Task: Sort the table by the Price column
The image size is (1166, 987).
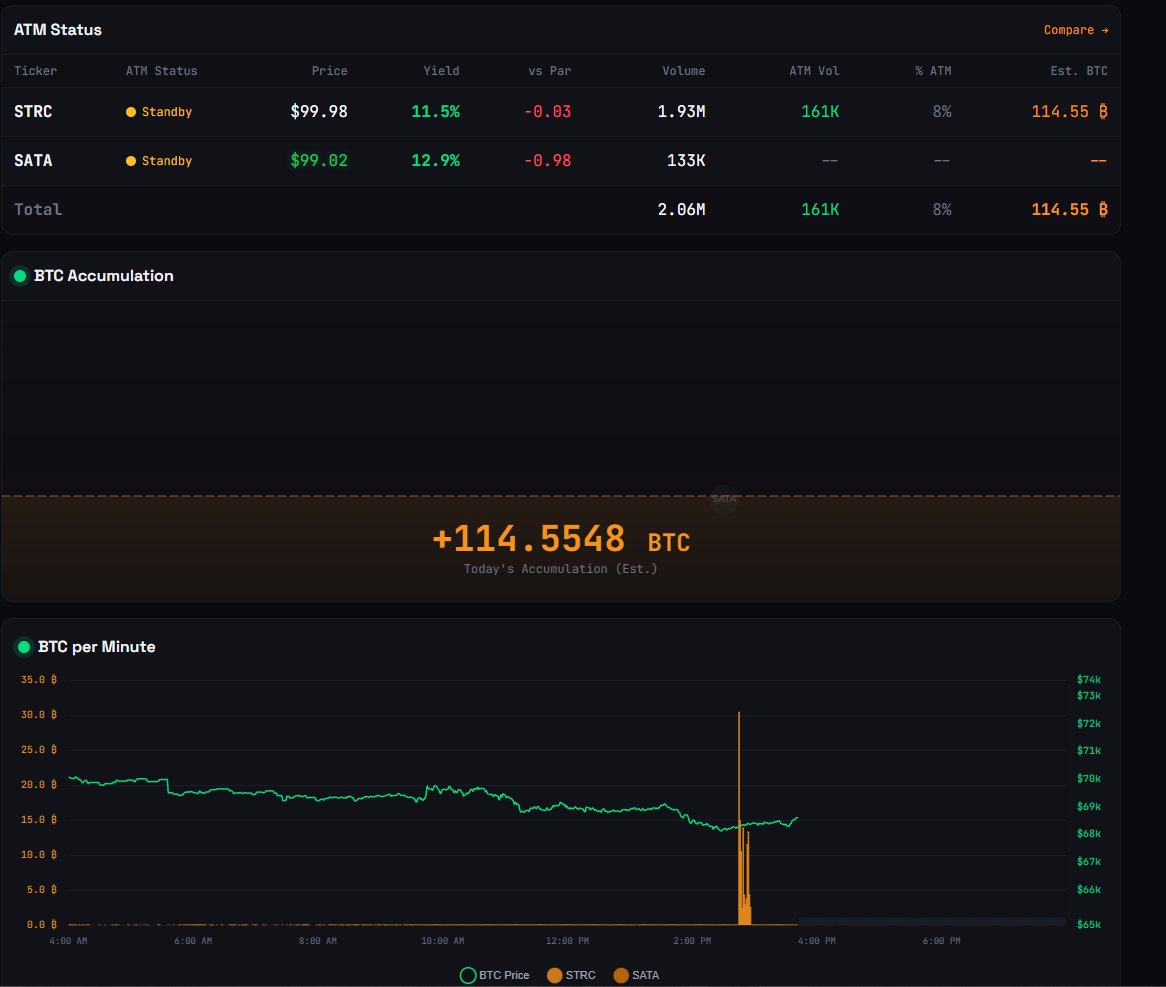Action: (x=330, y=71)
